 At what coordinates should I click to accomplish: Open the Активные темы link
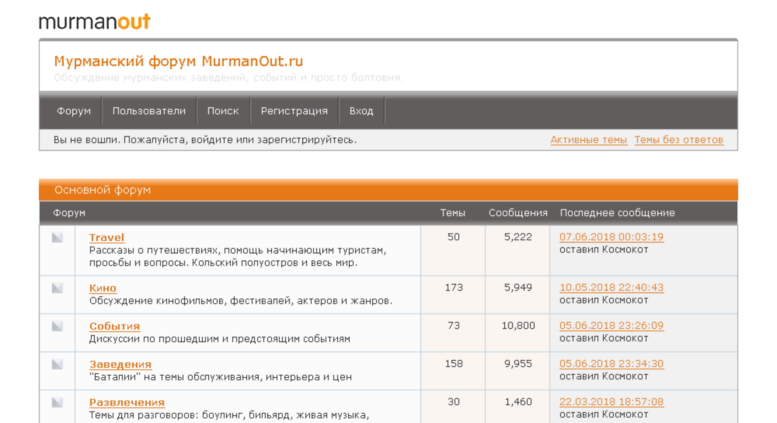tap(589, 140)
